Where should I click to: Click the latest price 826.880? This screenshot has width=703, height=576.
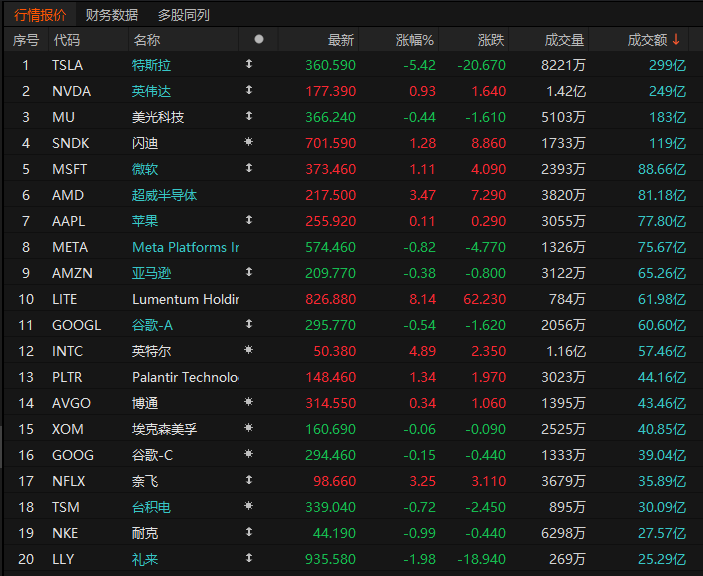click(x=330, y=299)
